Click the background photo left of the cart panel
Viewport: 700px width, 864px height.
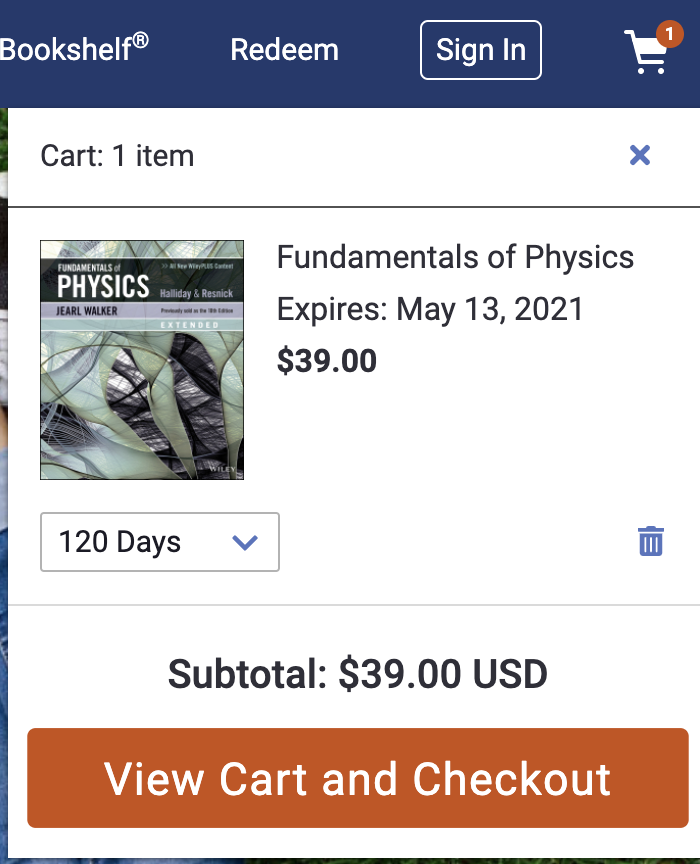coord(3,500)
